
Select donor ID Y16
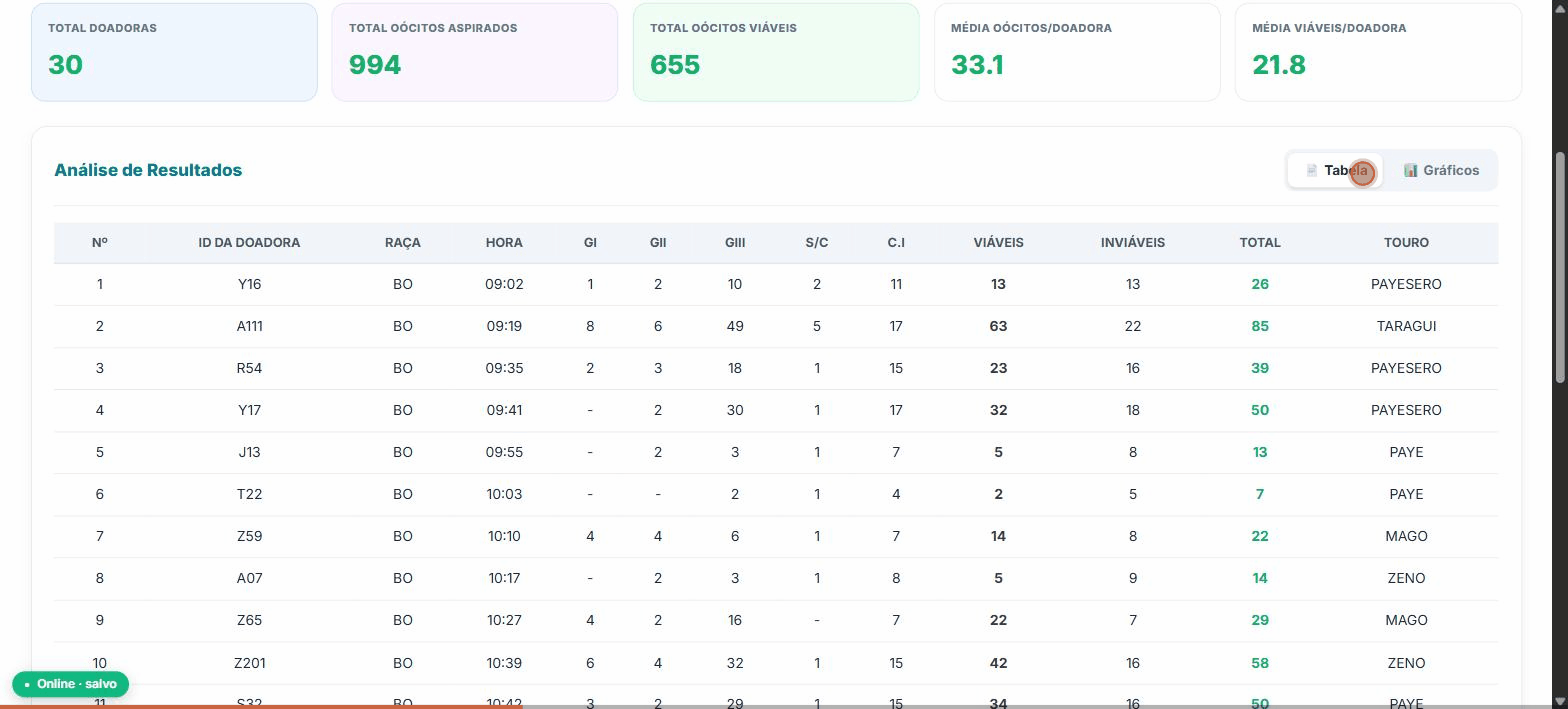[249, 285]
